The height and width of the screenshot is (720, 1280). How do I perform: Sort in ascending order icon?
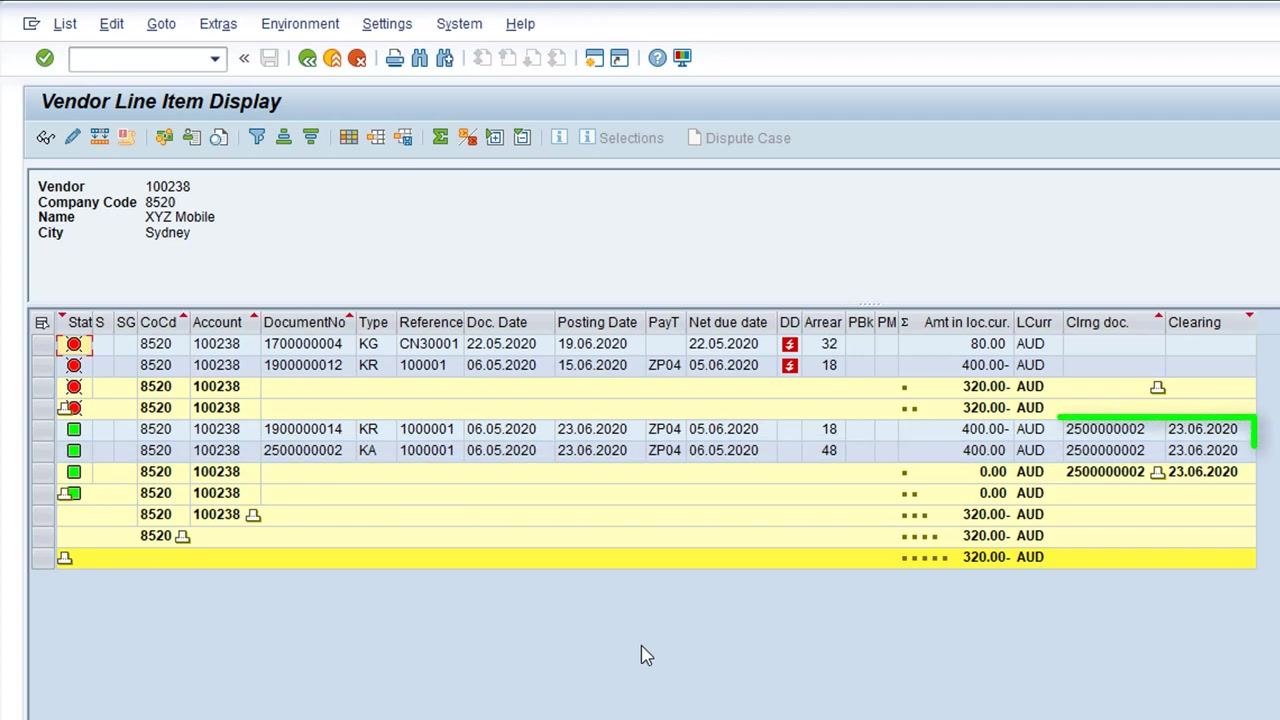click(283, 137)
